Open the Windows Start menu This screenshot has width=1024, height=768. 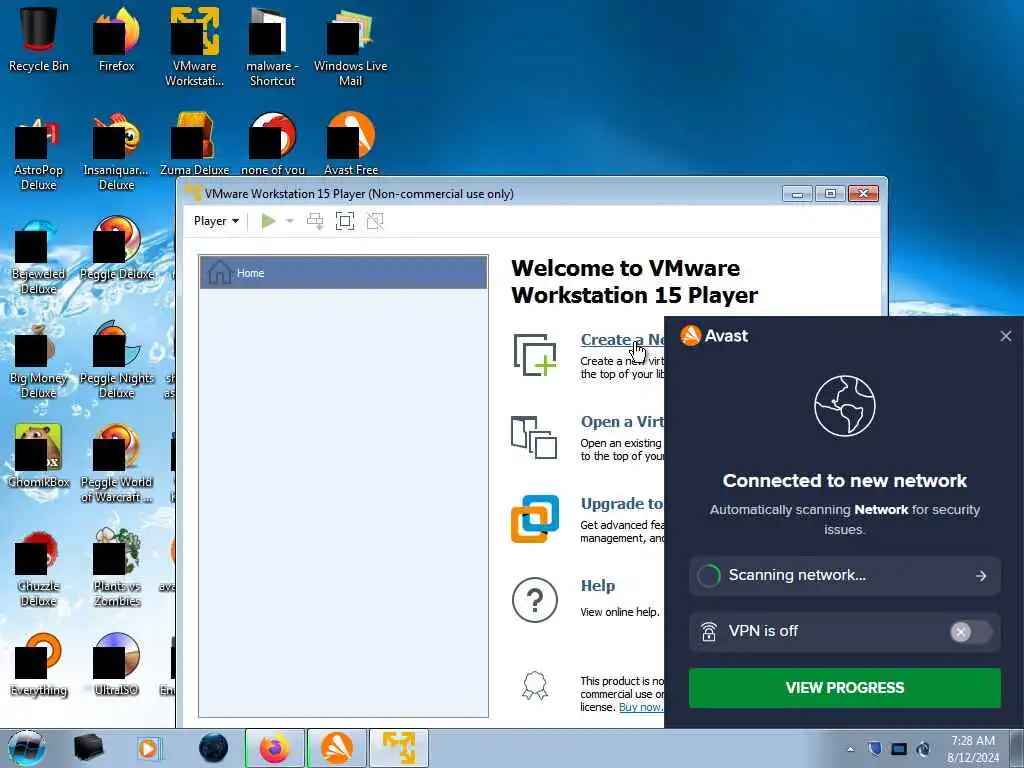[26, 748]
